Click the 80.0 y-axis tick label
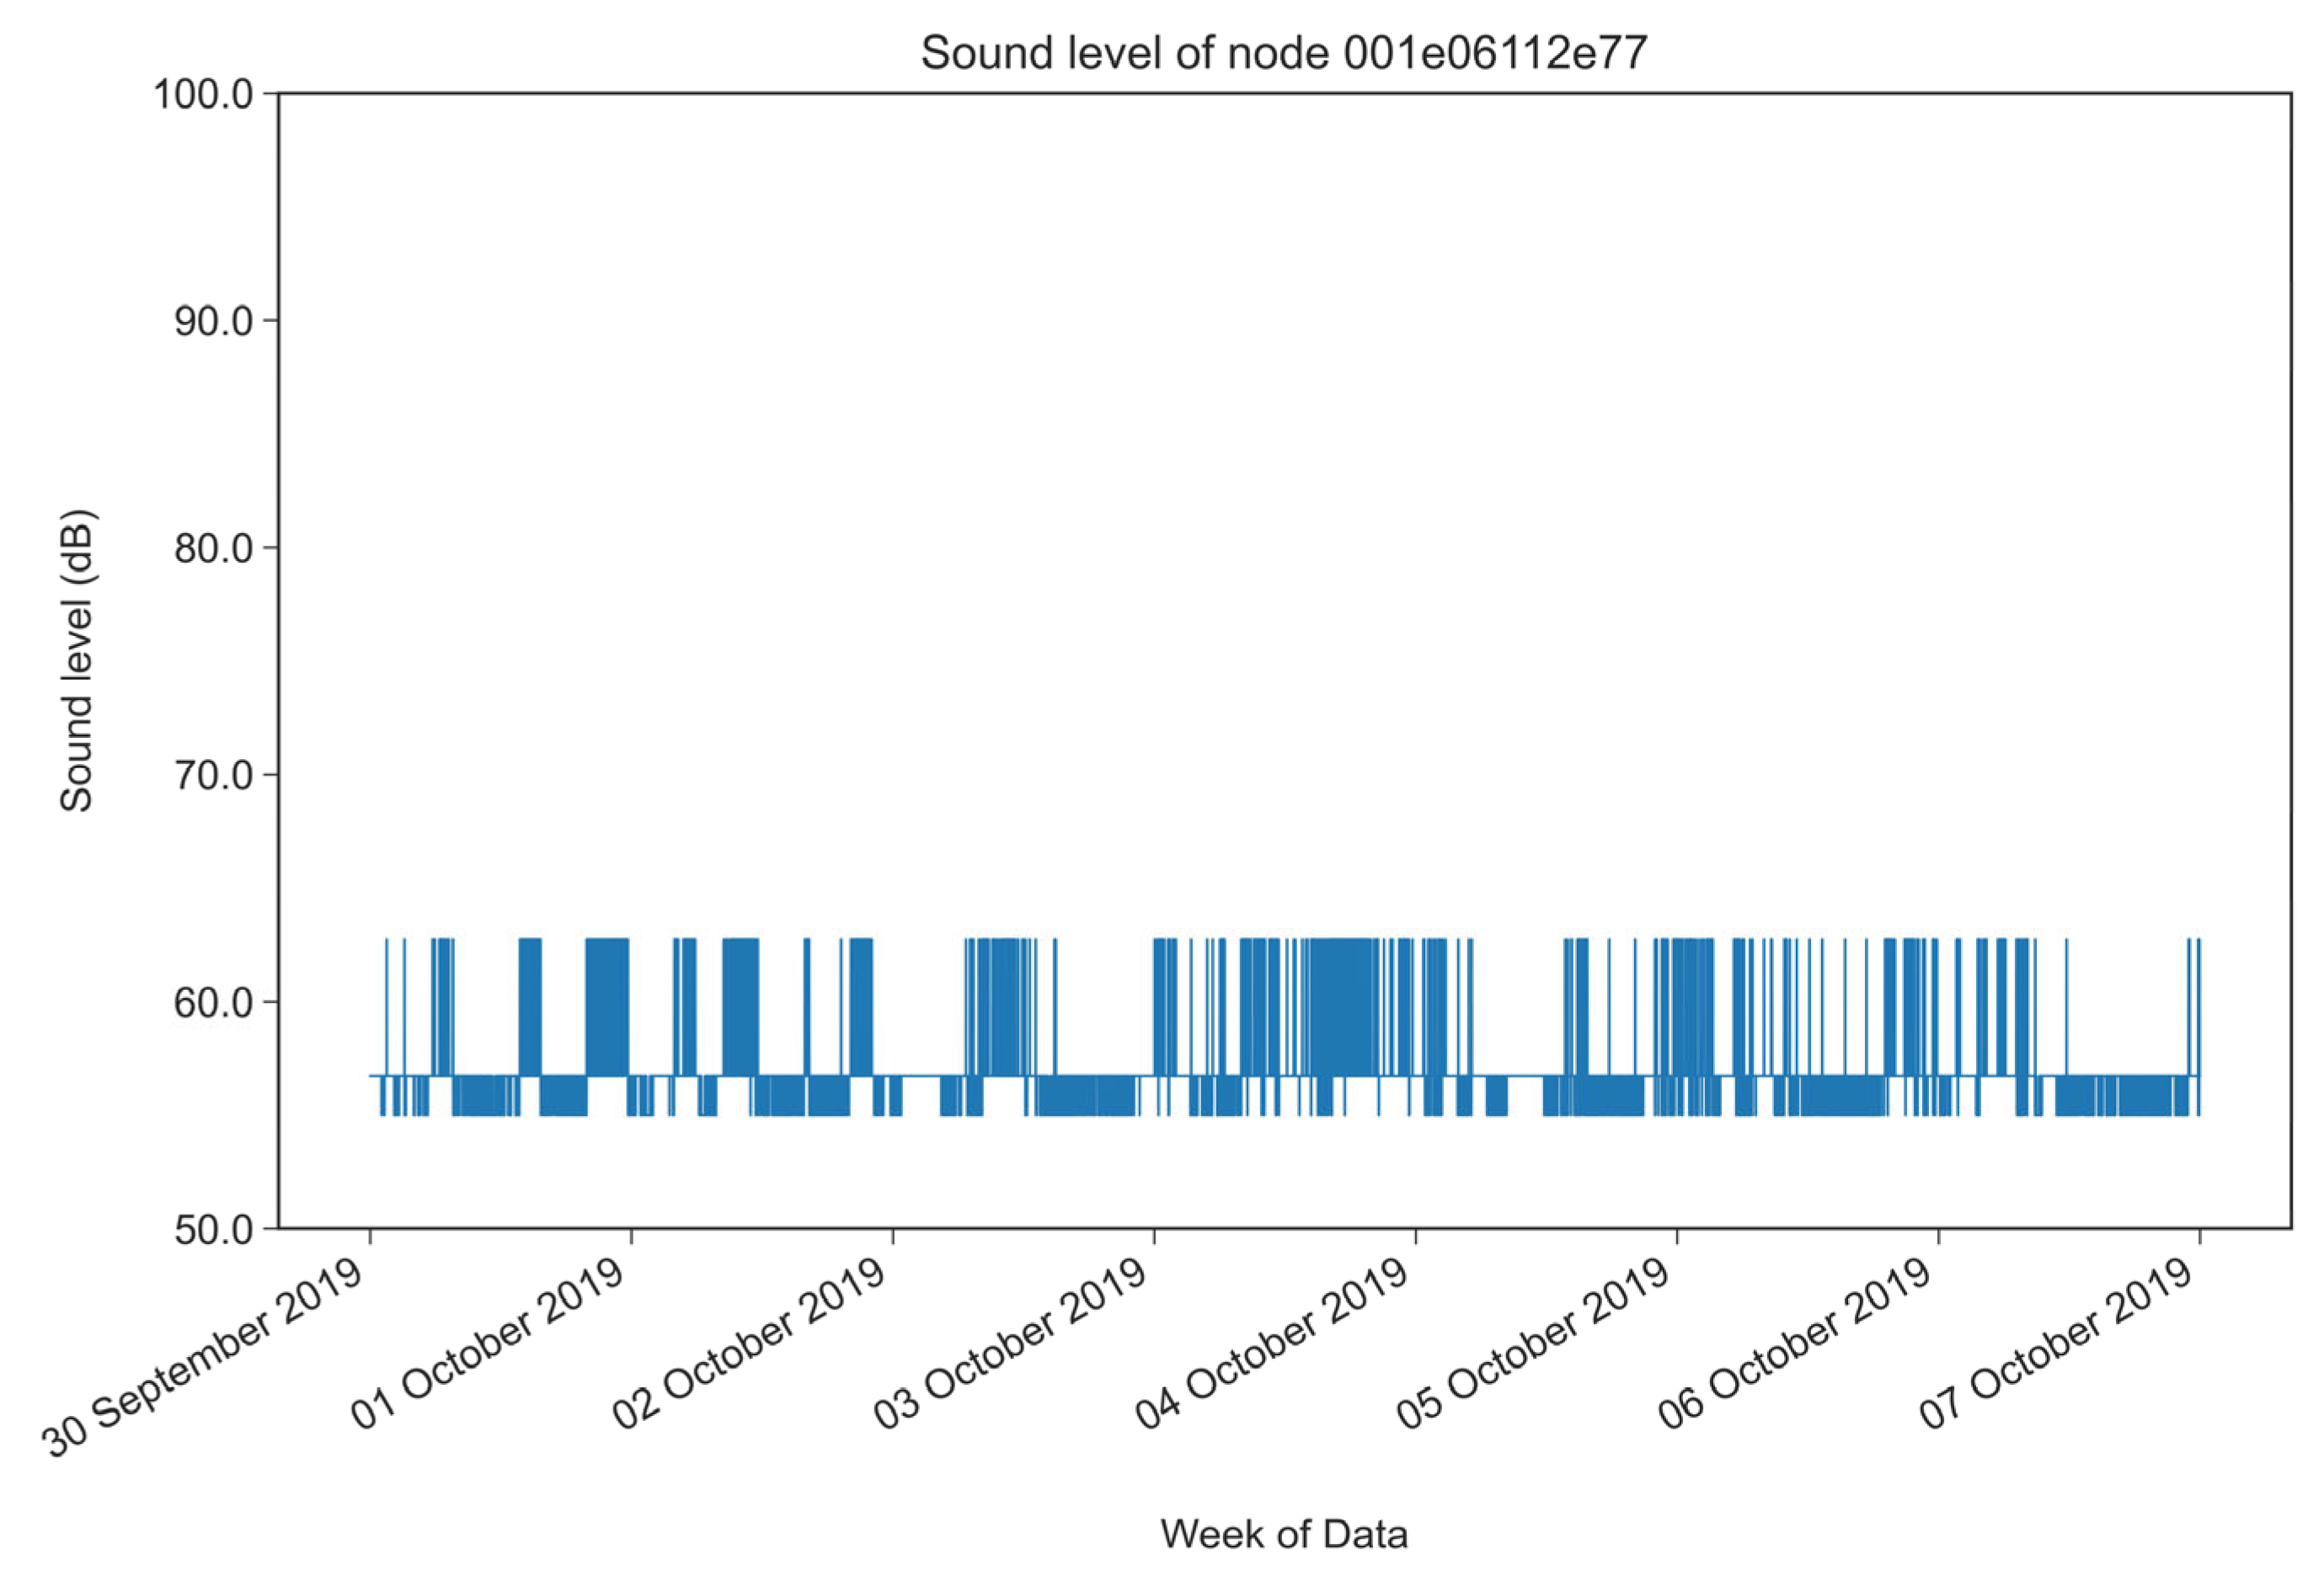 (x=212, y=548)
